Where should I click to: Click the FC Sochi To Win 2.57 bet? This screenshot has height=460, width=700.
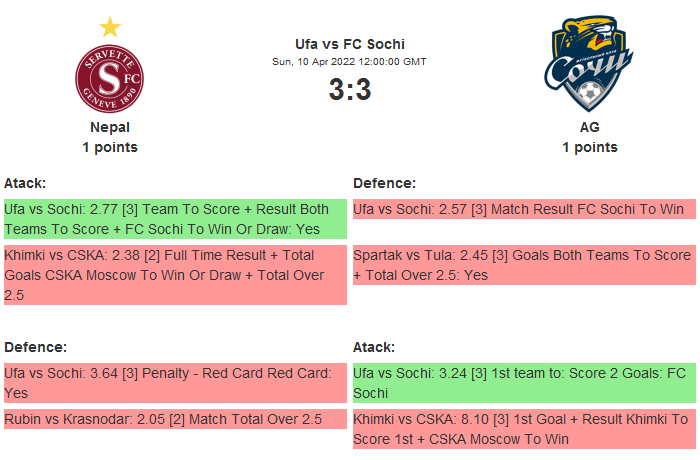[x=524, y=209]
